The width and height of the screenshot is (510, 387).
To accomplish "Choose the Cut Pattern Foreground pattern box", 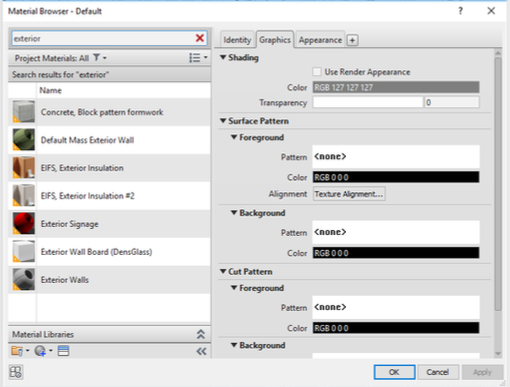I will coord(396,307).
